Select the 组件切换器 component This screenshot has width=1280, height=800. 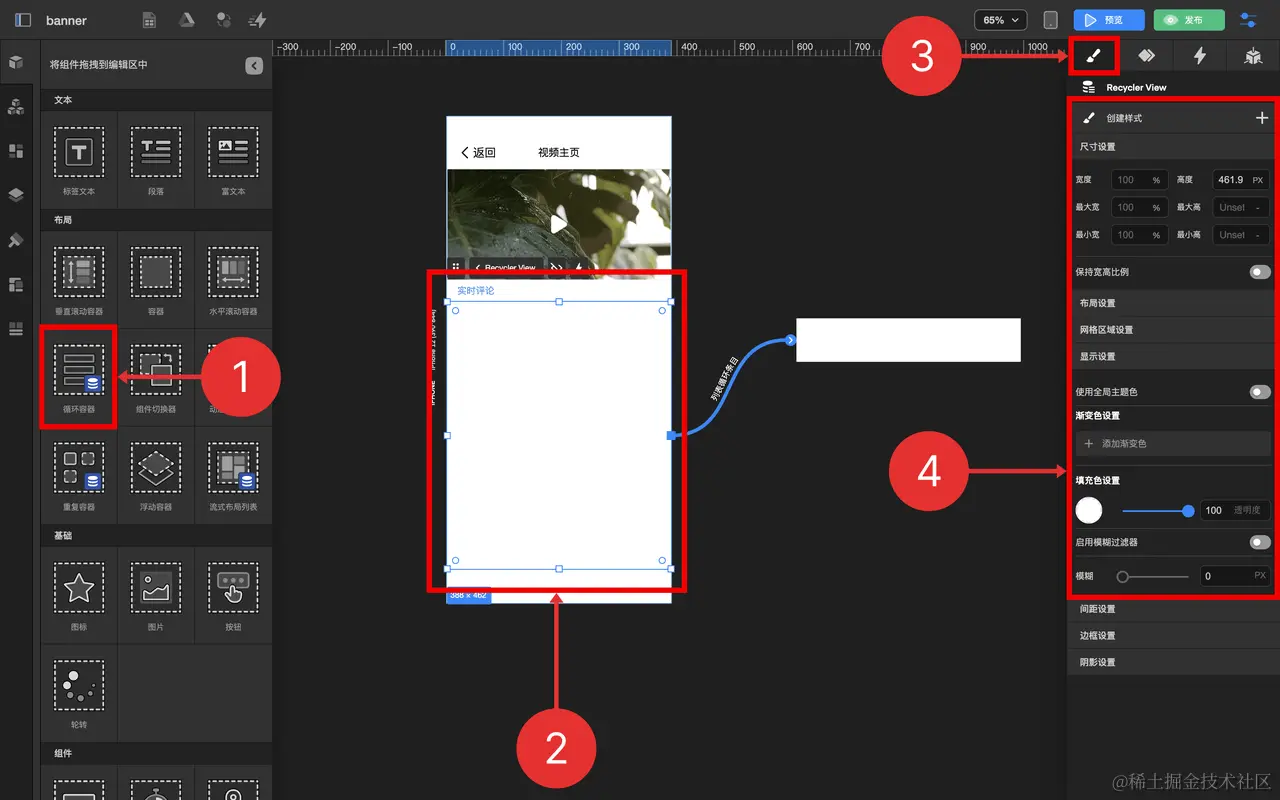click(156, 377)
